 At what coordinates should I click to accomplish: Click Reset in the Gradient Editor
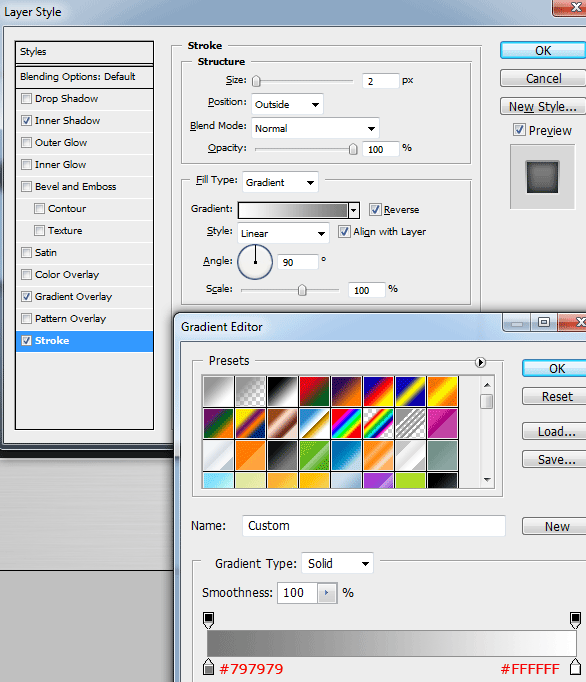tap(554, 396)
